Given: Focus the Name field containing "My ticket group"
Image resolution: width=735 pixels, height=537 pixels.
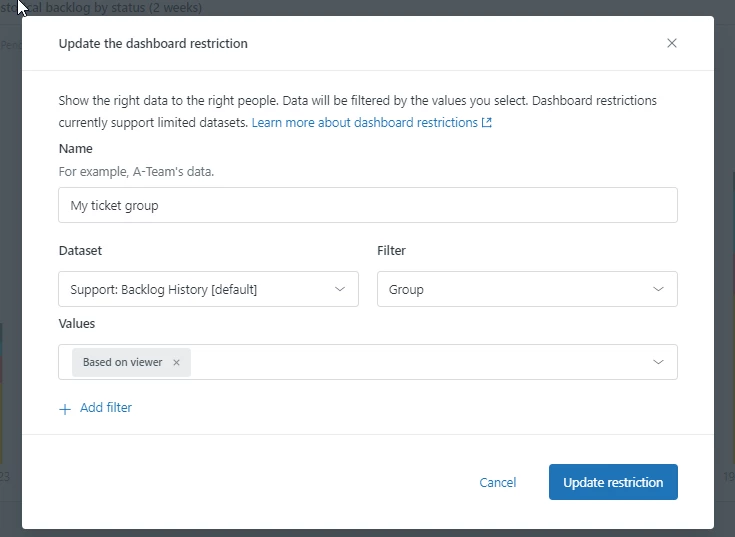Looking at the screenshot, I should 368,205.
